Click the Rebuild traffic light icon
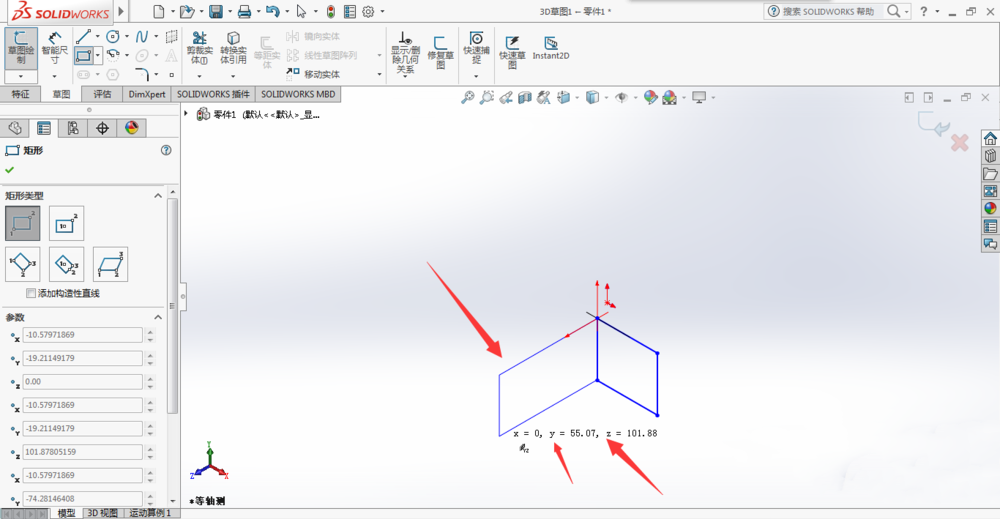This screenshot has width=1000, height=519. (330, 11)
